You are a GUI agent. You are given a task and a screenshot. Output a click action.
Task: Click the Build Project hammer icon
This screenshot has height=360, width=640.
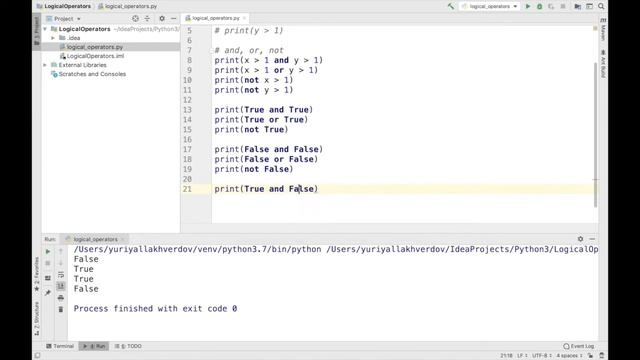point(451,6)
